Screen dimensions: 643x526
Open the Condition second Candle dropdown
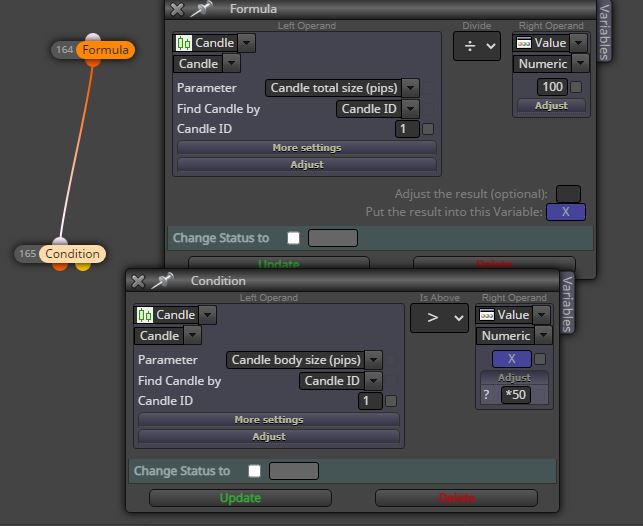pyautogui.click(x=192, y=336)
